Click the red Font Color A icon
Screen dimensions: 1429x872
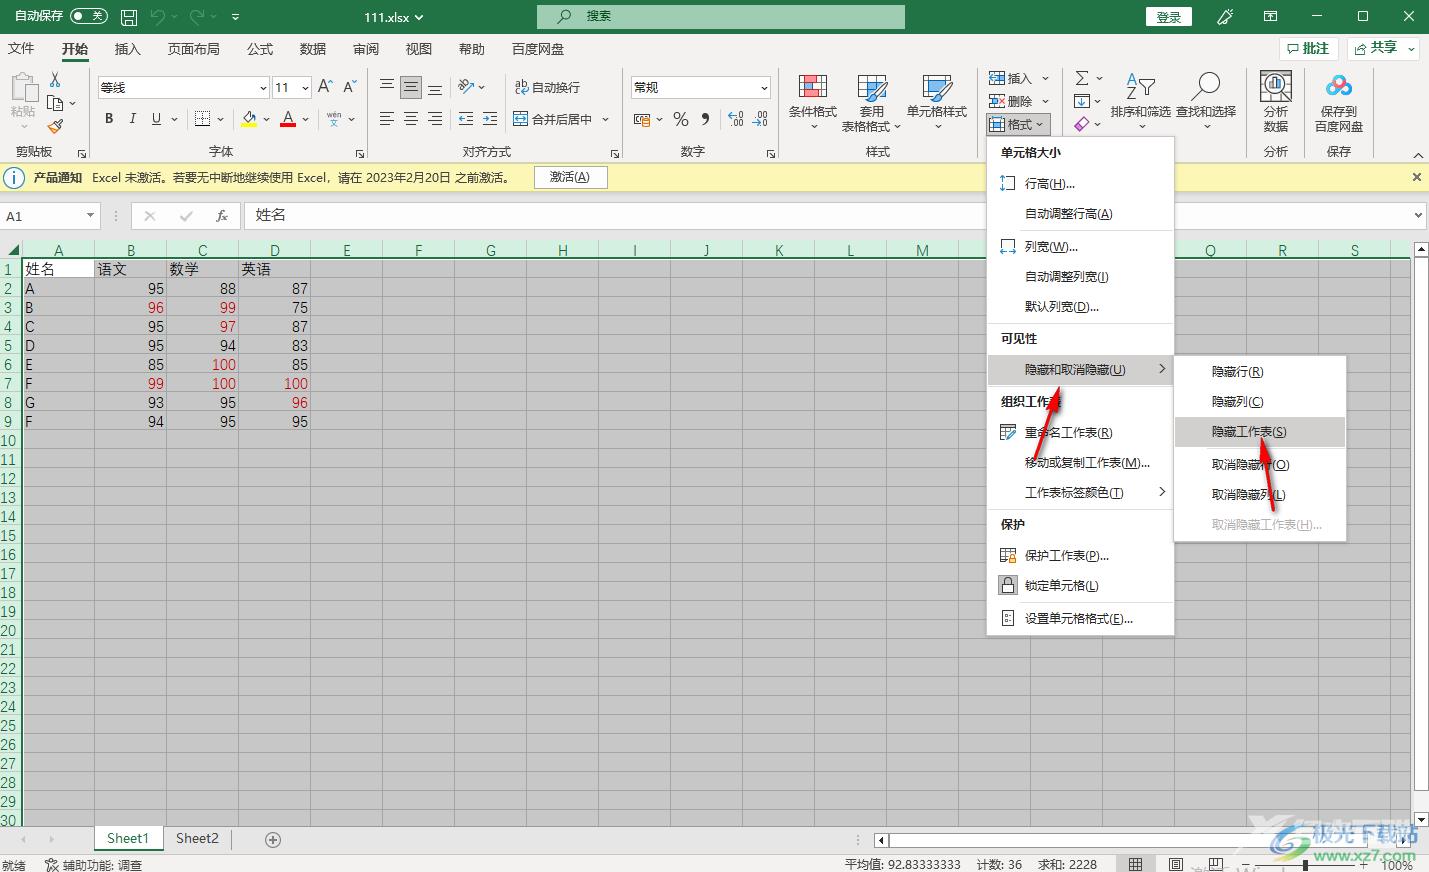pyautogui.click(x=288, y=119)
